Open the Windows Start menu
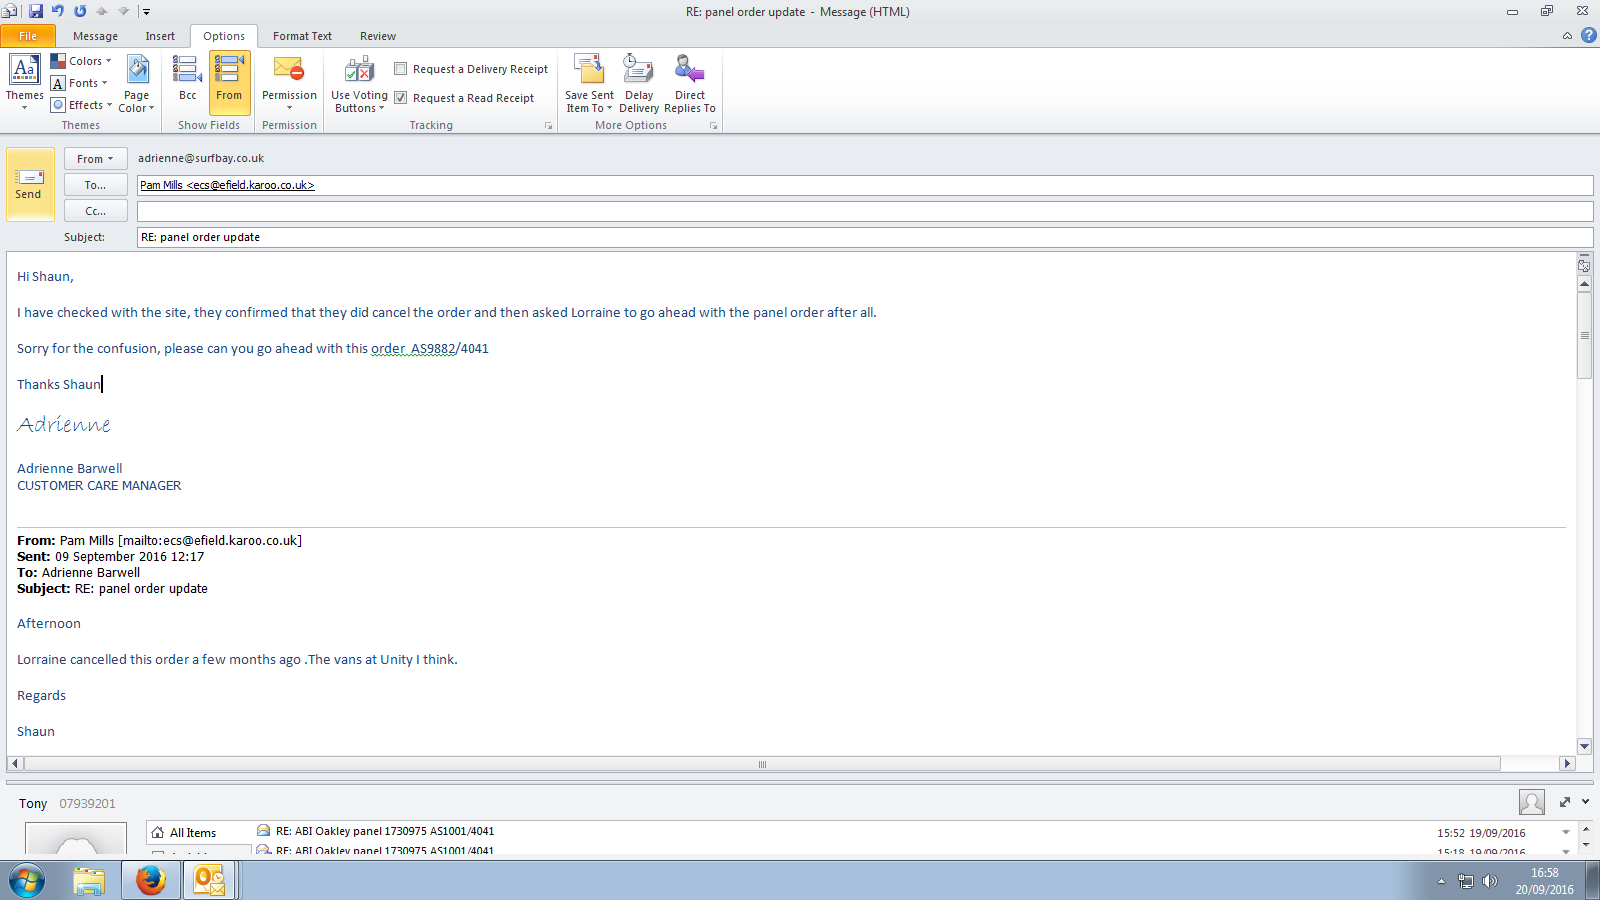Screen dimensions: 1600x900 point(27,881)
